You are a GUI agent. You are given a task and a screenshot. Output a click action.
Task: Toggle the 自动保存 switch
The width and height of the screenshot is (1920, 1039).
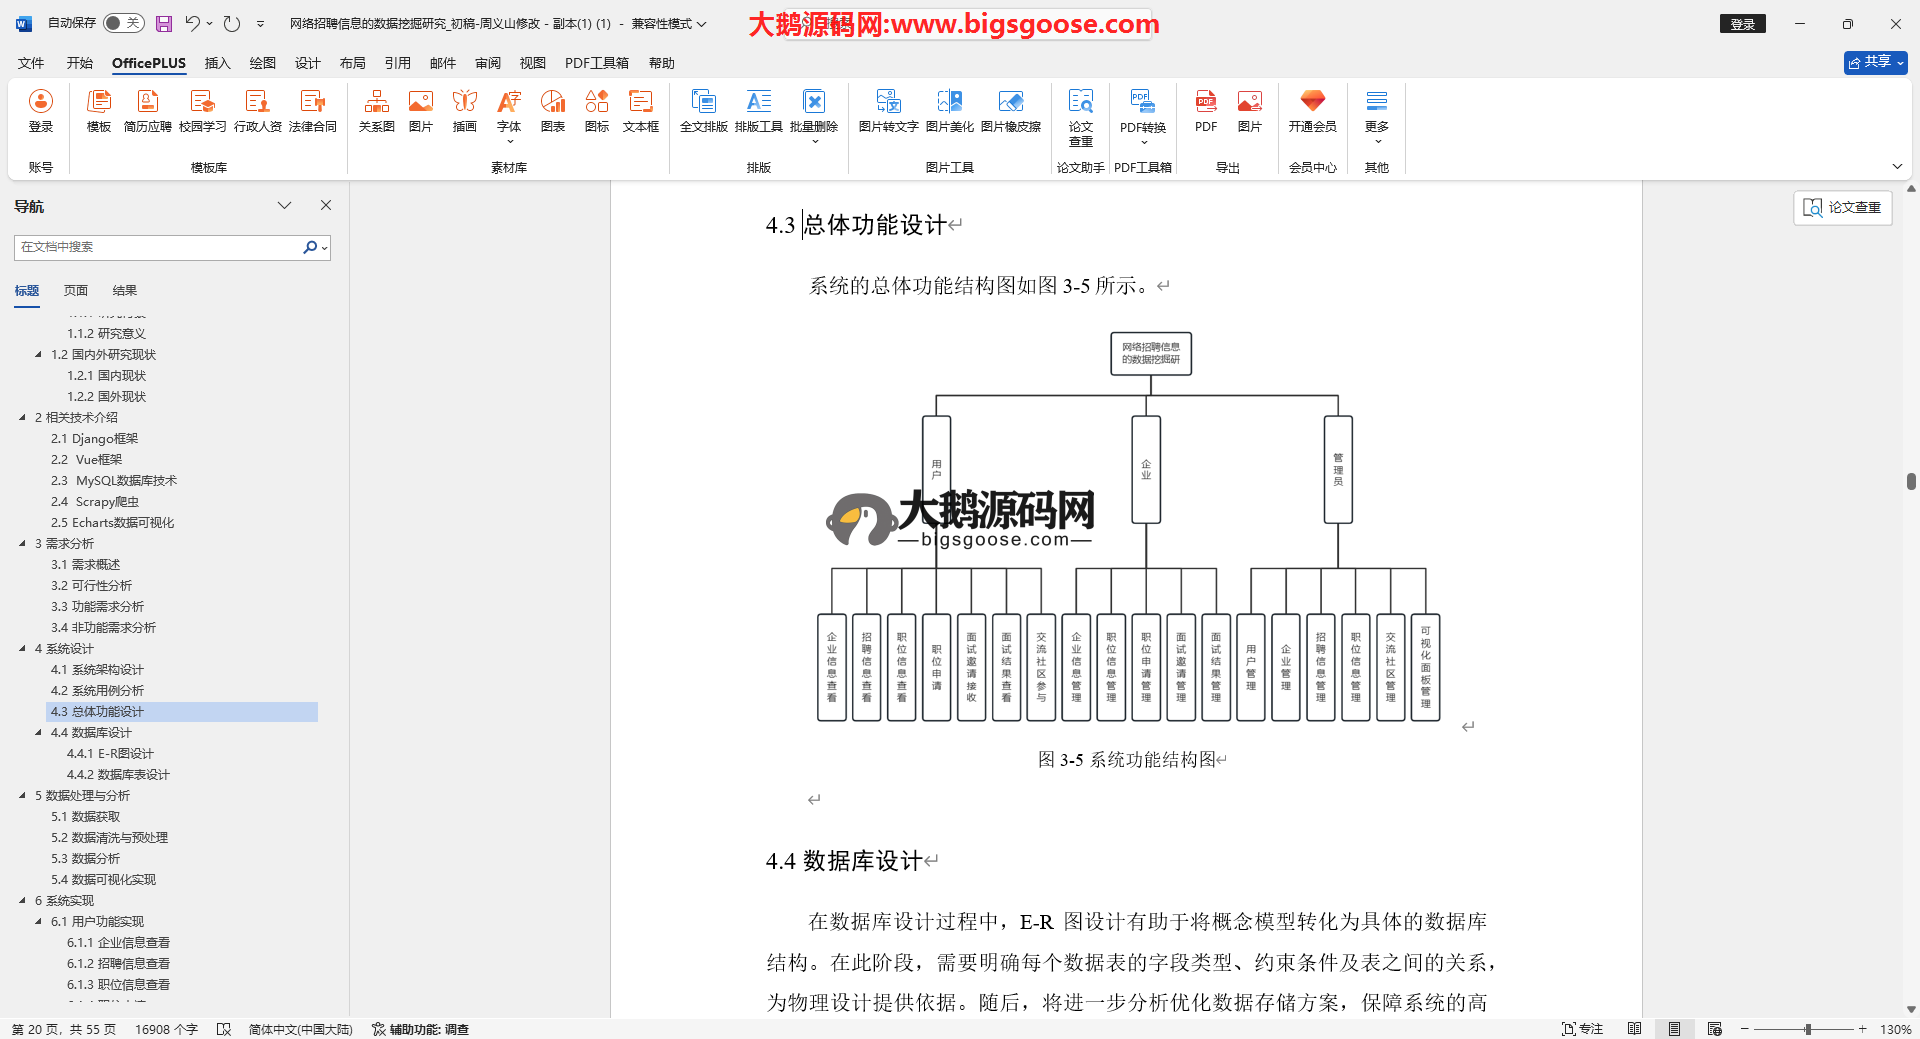click(123, 23)
